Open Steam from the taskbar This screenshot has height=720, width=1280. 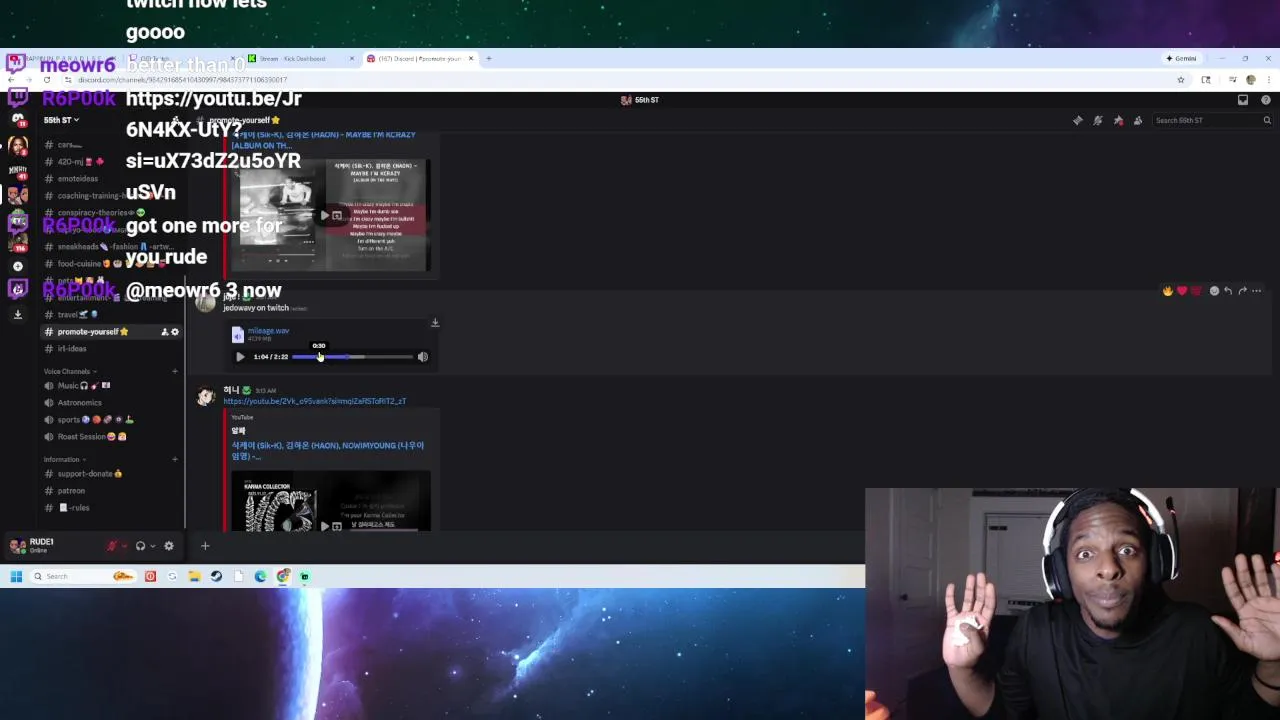[216, 577]
